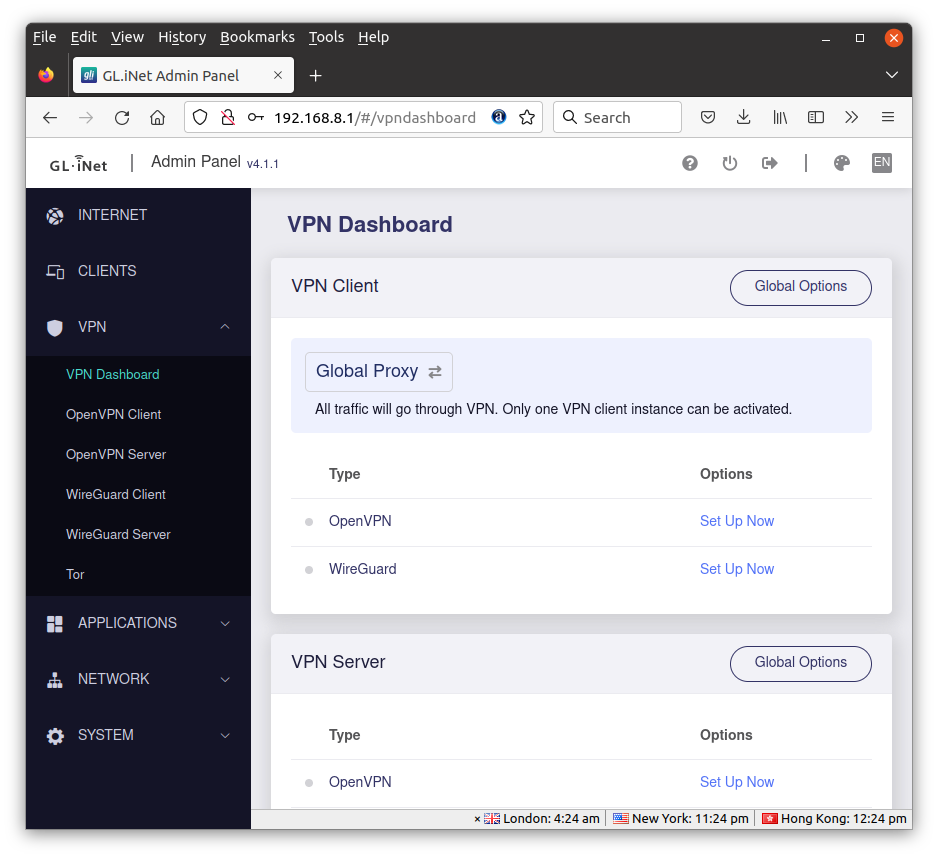938x858 pixels.
Task: Click the browser Back arrow
Action: tap(50, 117)
